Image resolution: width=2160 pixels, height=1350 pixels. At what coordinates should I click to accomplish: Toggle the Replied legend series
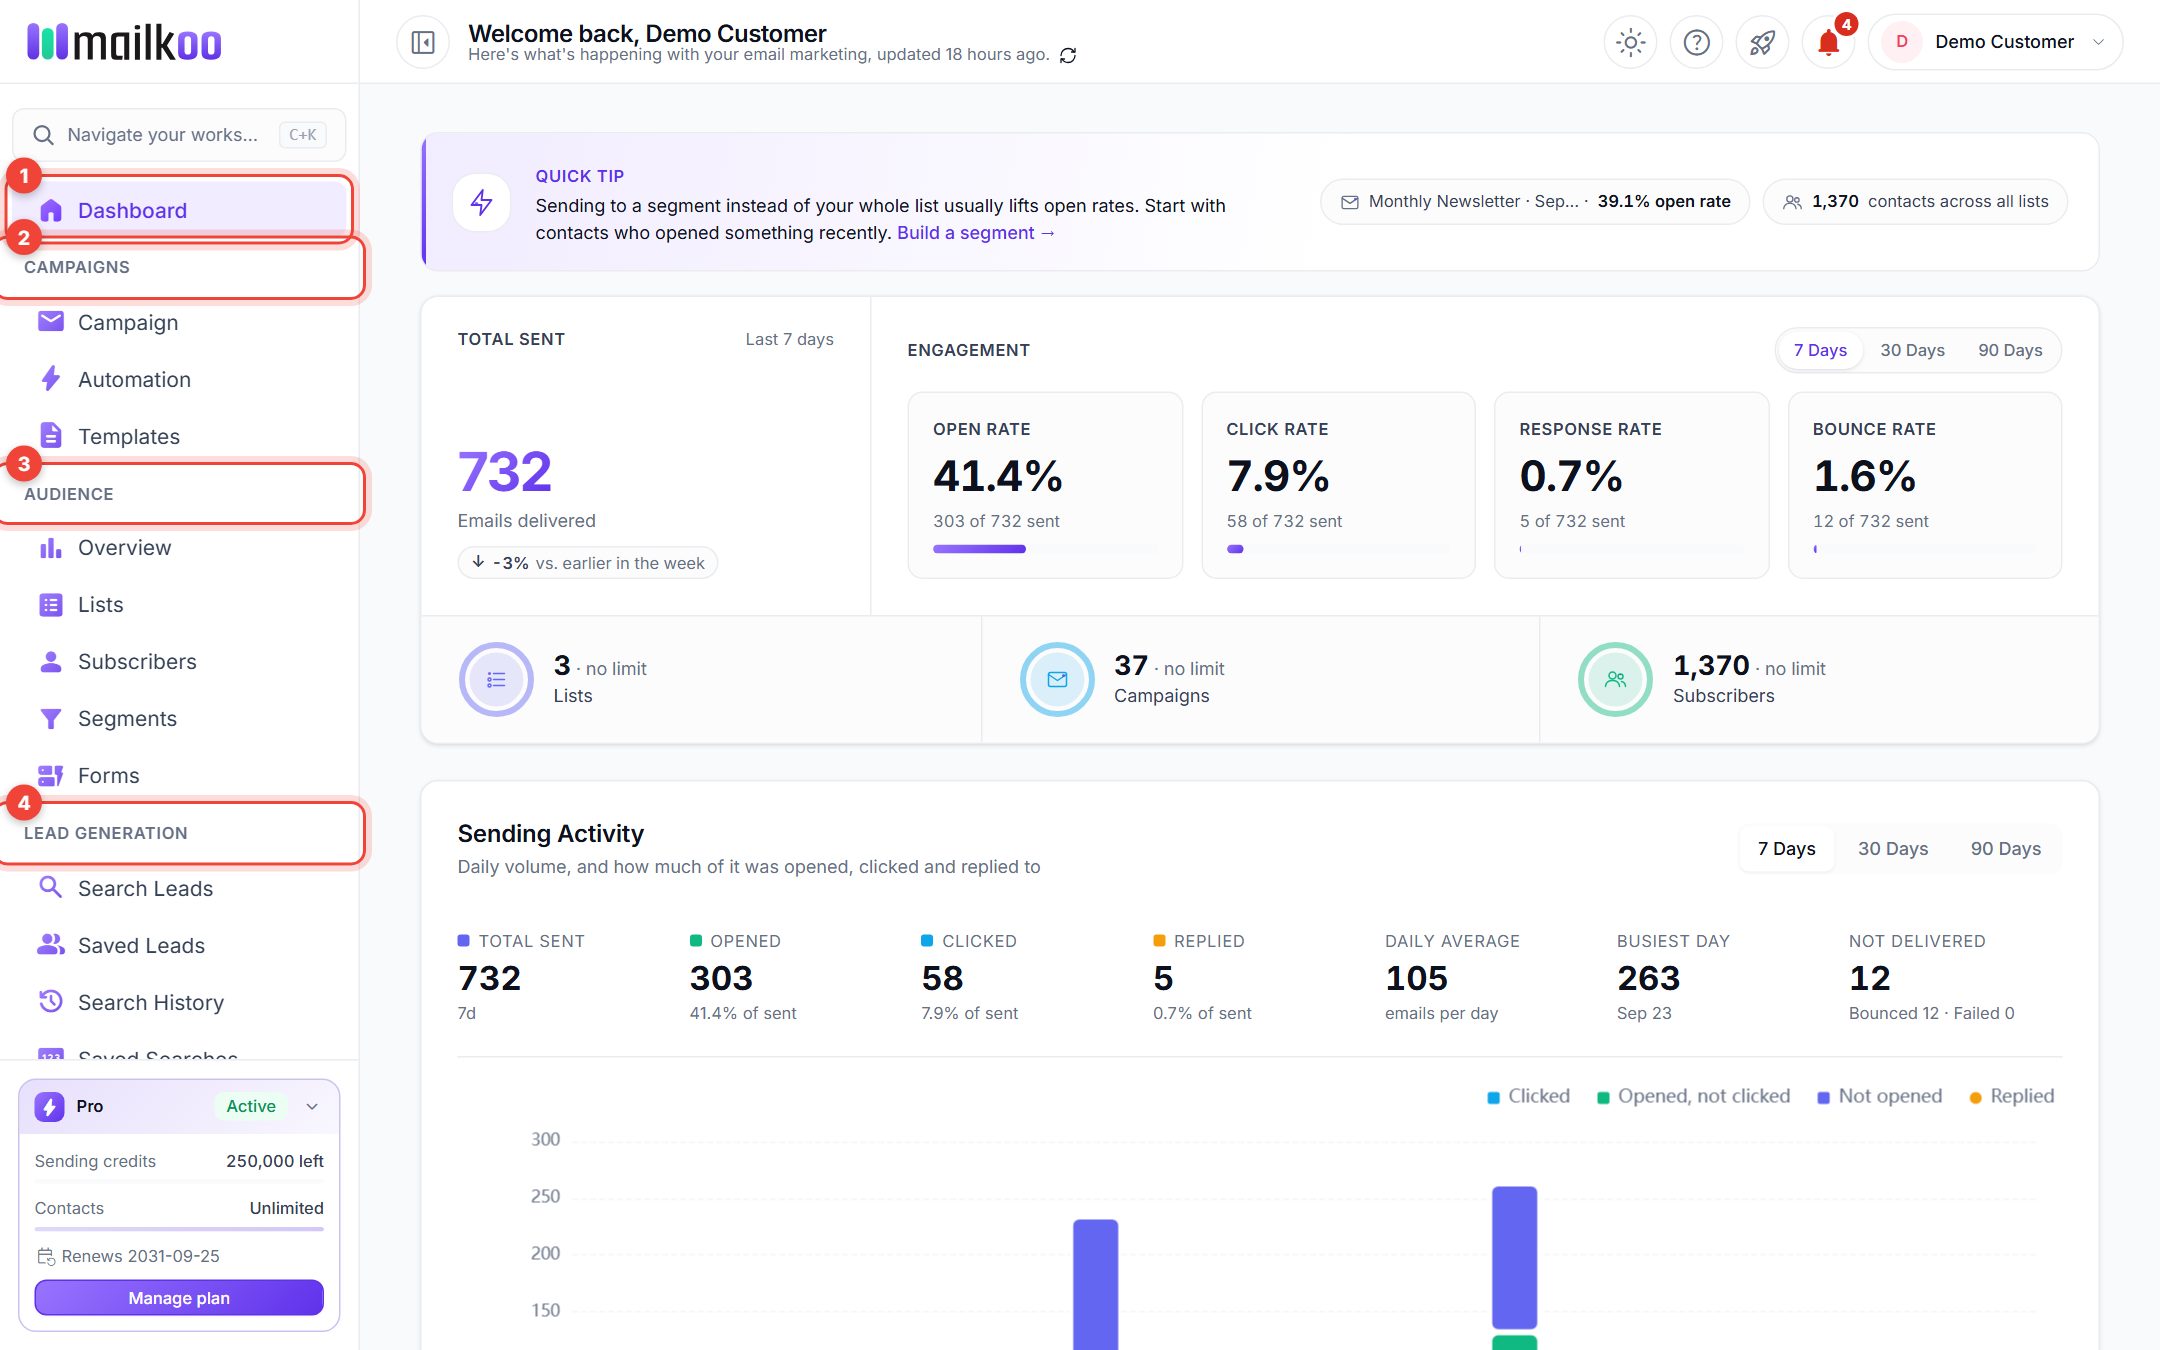coord(2012,1097)
